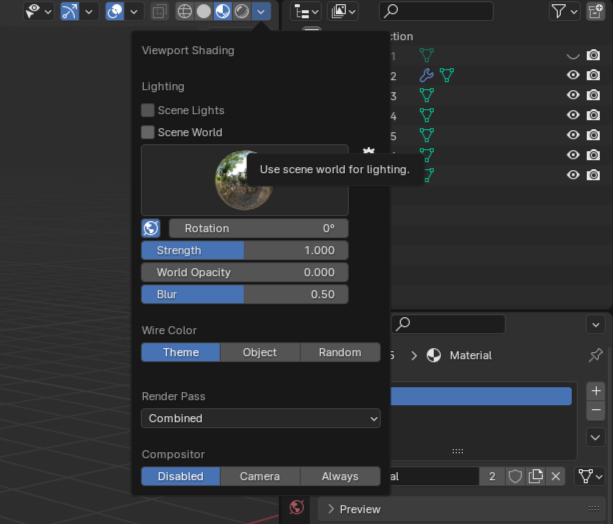Set Compositor to Always
This screenshot has height=524, width=613.
pos(340,476)
